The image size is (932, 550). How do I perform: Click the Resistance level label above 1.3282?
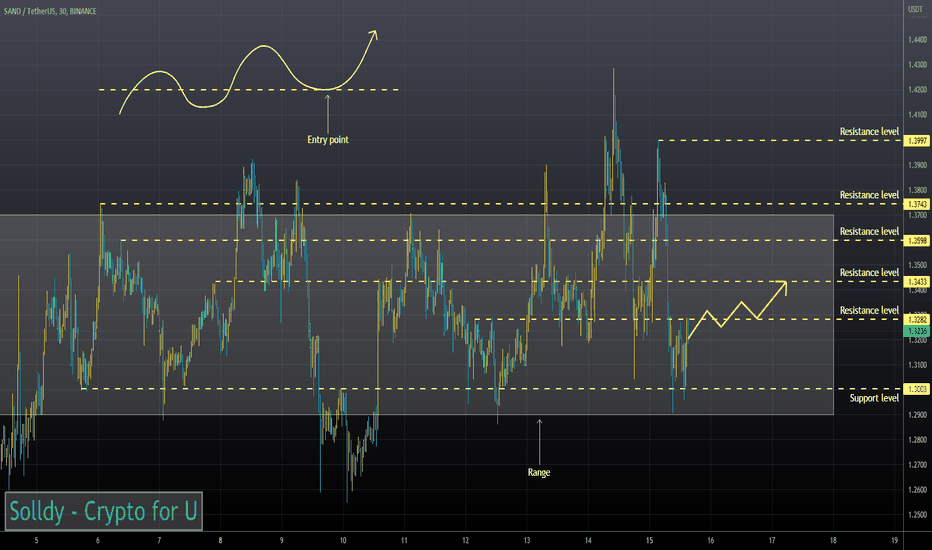click(x=870, y=310)
